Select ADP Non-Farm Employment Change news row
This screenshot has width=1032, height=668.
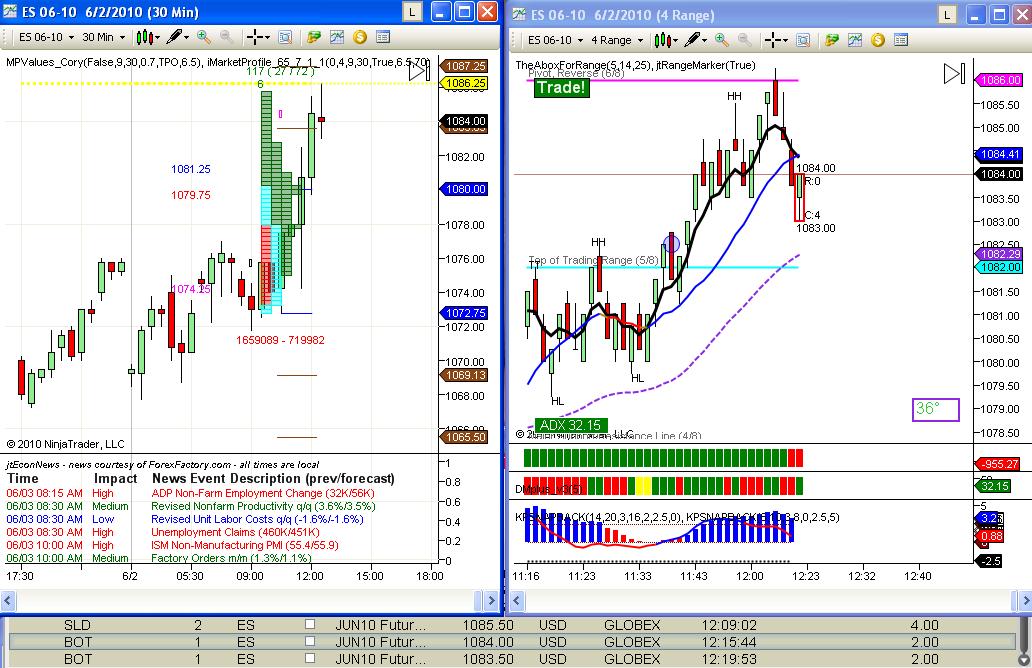click(191, 493)
